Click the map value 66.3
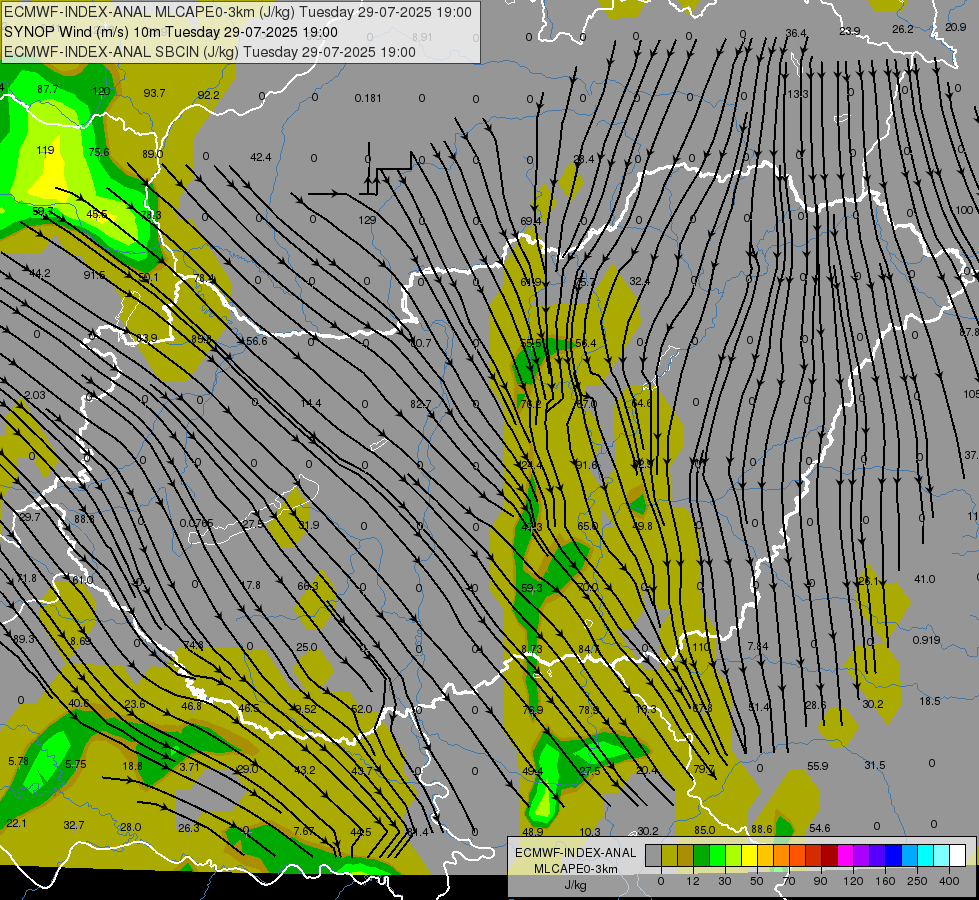The width and height of the screenshot is (979, 900). (308, 586)
